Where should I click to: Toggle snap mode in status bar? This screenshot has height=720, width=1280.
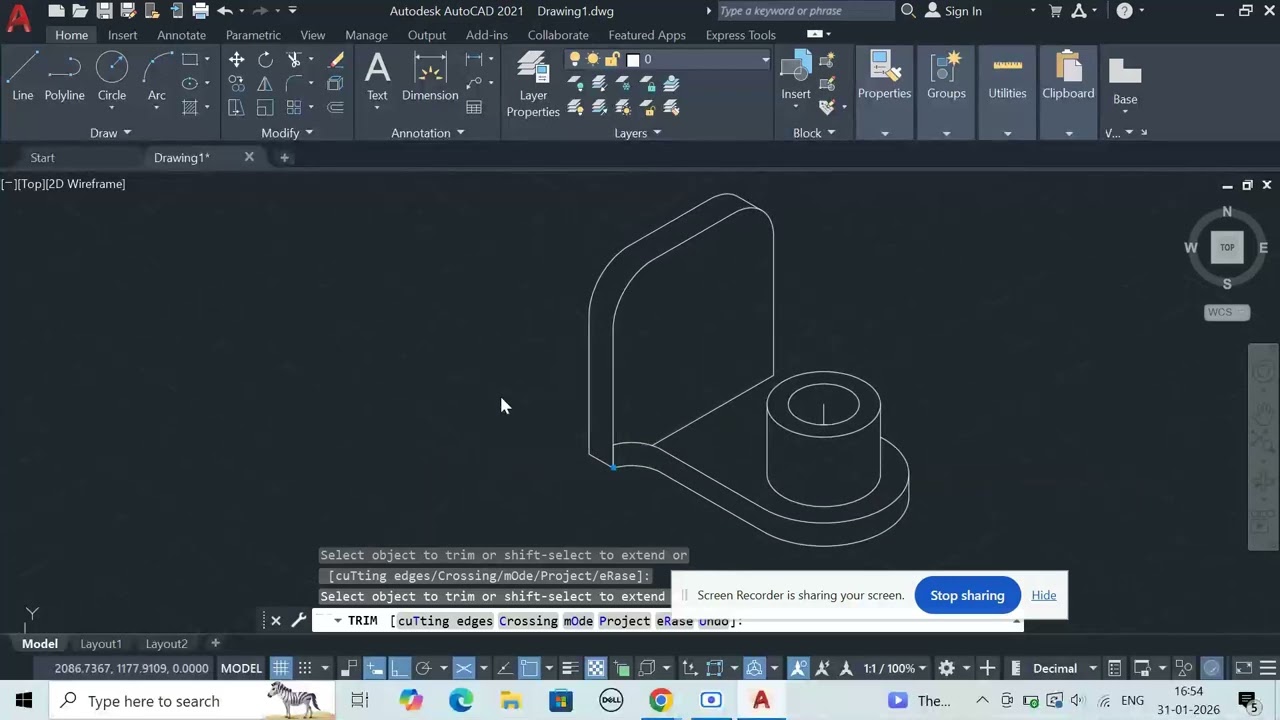305,668
